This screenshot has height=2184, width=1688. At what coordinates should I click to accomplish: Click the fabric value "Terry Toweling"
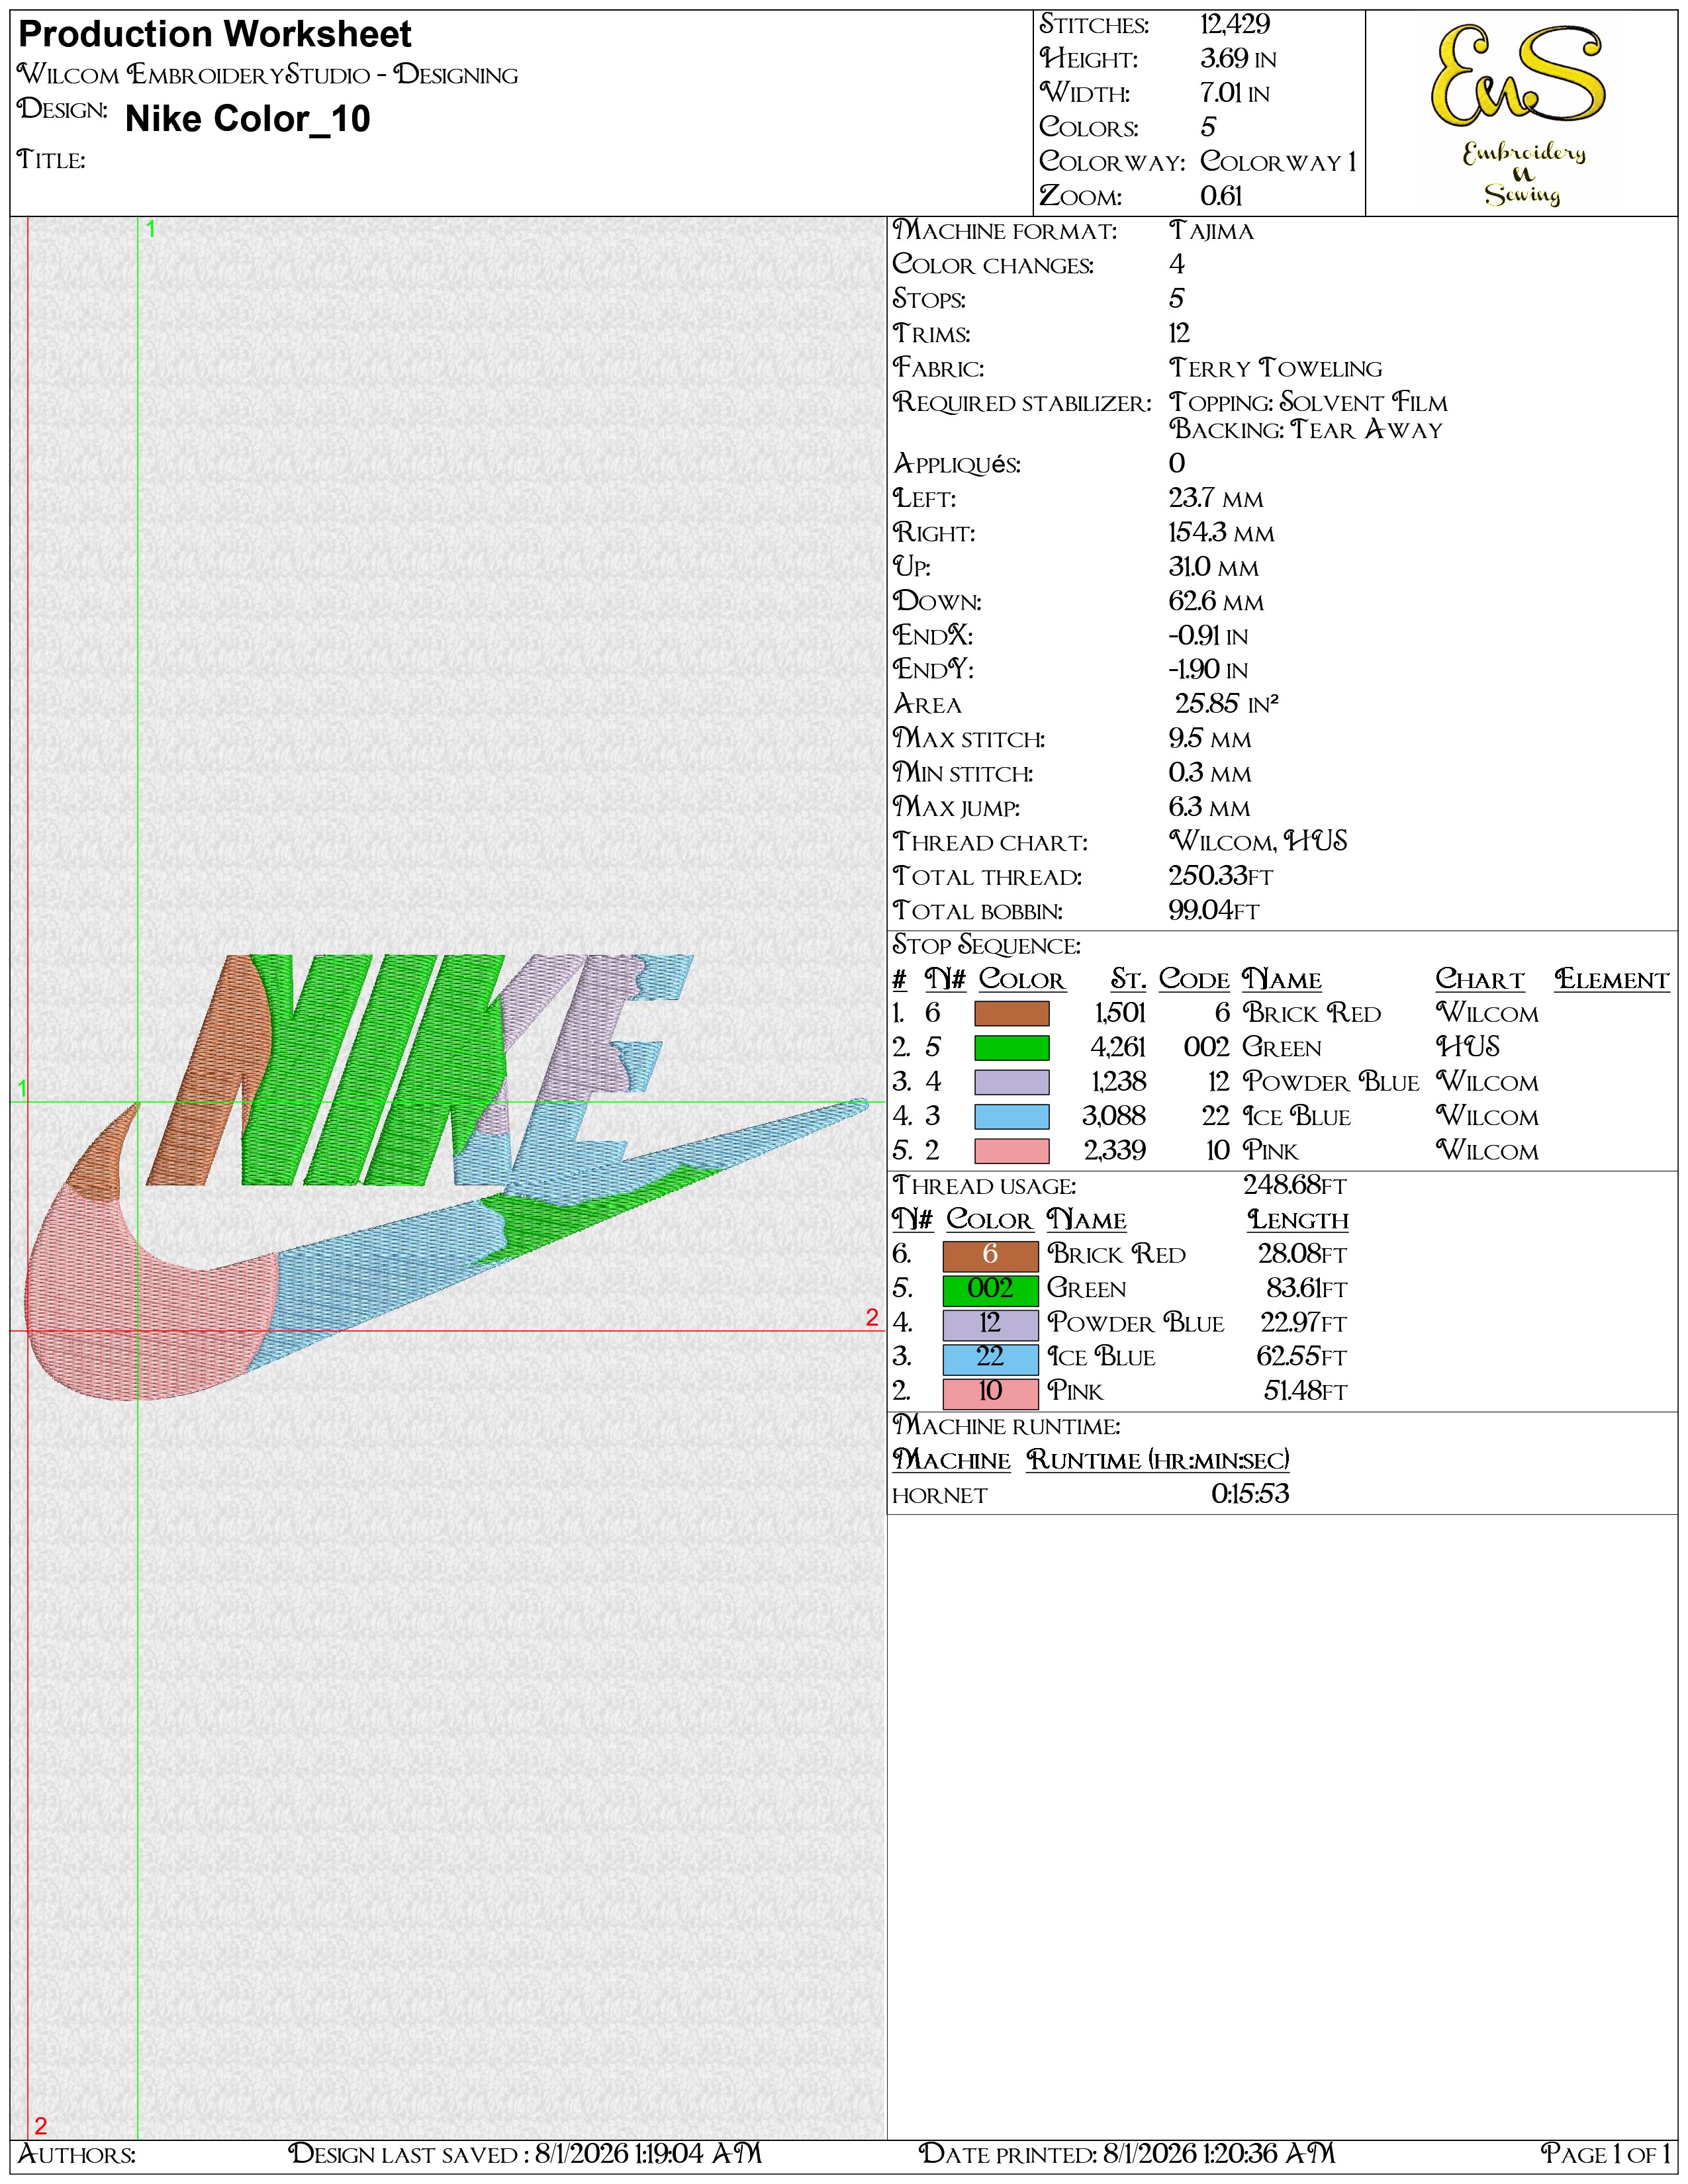pyautogui.click(x=1275, y=368)
